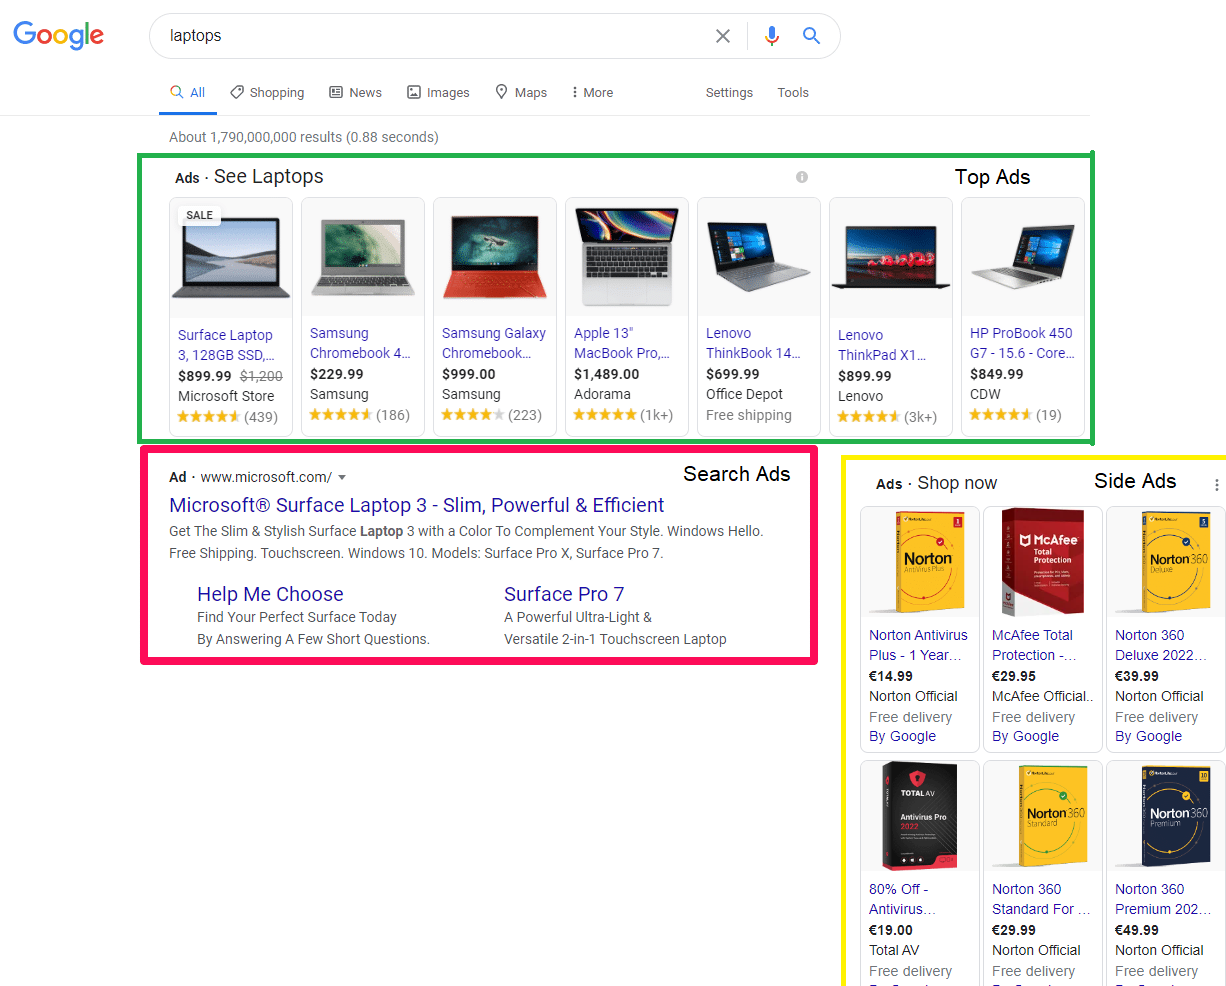
Task: Click the Adorama seller name
Action: [602, 395]
